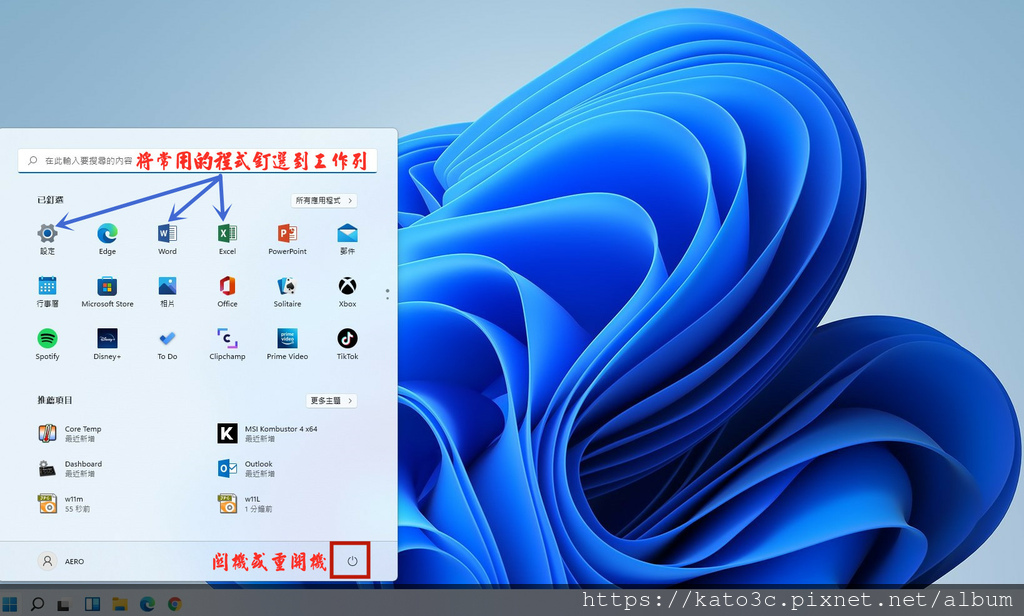This screenshot has height=616, width=1024.
Task: Open the AERO user account menu
Action: pyautogui.click(x=61, y=561)
